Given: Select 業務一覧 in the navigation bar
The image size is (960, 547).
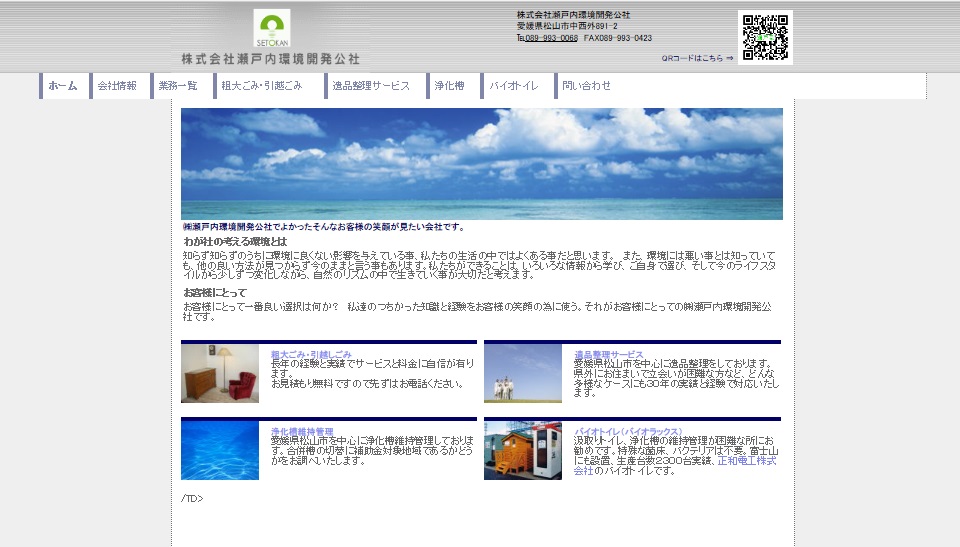Looking at the screenshot, I should pyautogui.click(x=178, y=86).
